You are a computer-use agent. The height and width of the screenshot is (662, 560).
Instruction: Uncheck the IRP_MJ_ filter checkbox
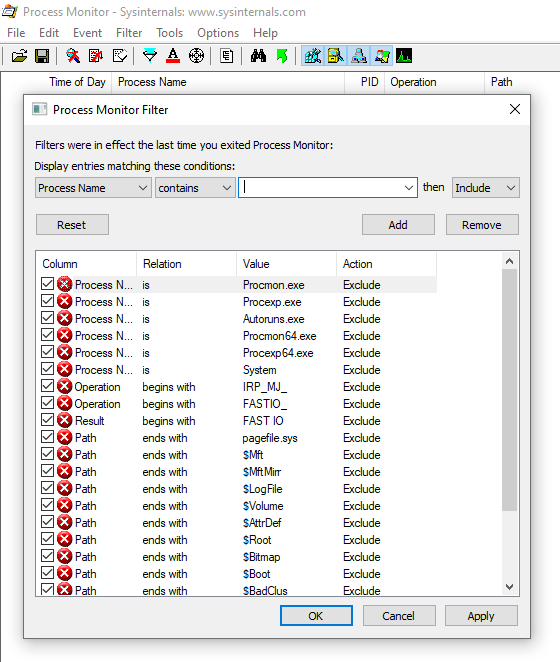[47, 386]
